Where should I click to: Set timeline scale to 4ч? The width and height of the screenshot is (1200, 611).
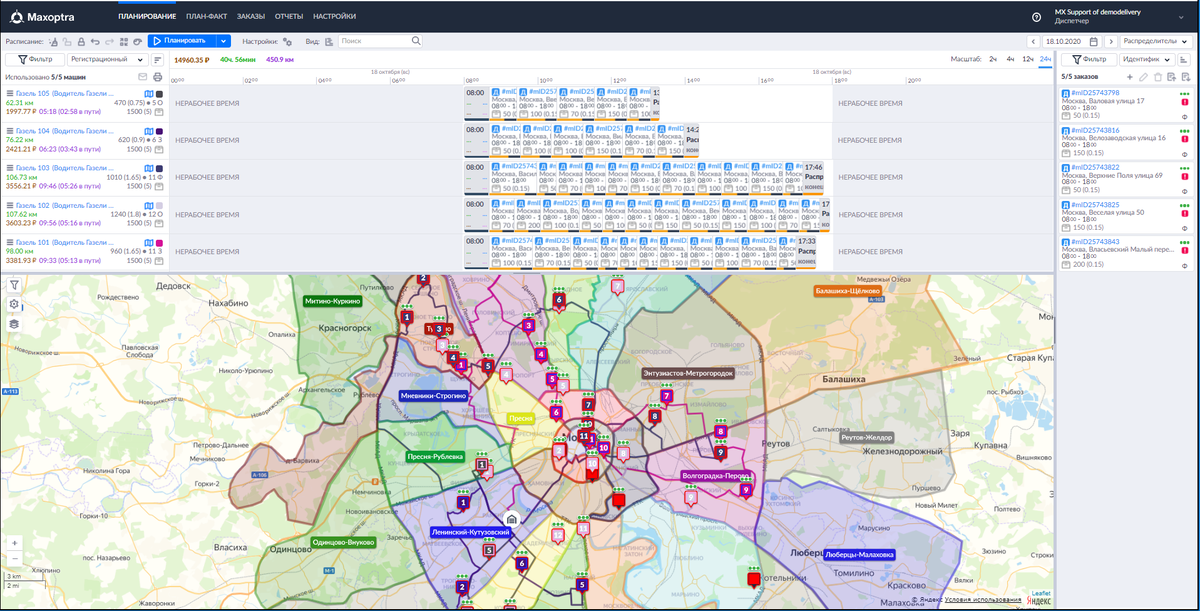tap(1010, 60)
